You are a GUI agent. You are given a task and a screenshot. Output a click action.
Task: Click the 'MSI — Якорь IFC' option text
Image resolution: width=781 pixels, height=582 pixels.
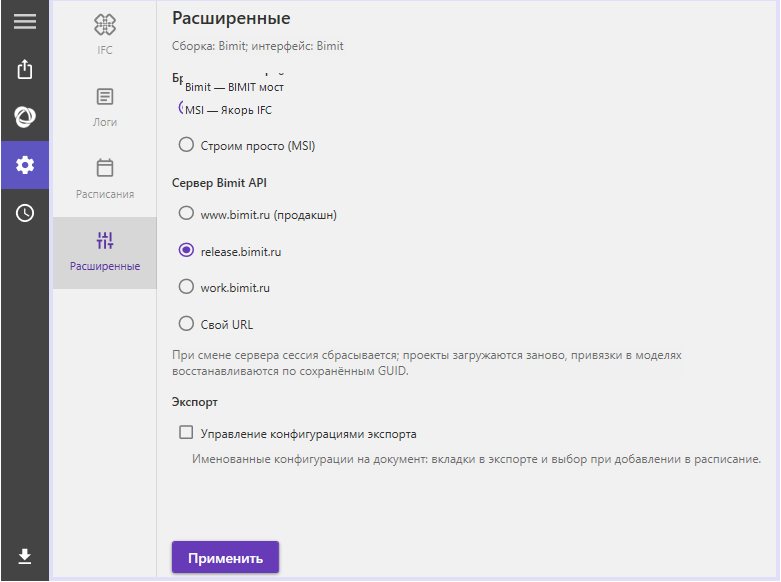(228, 110)
